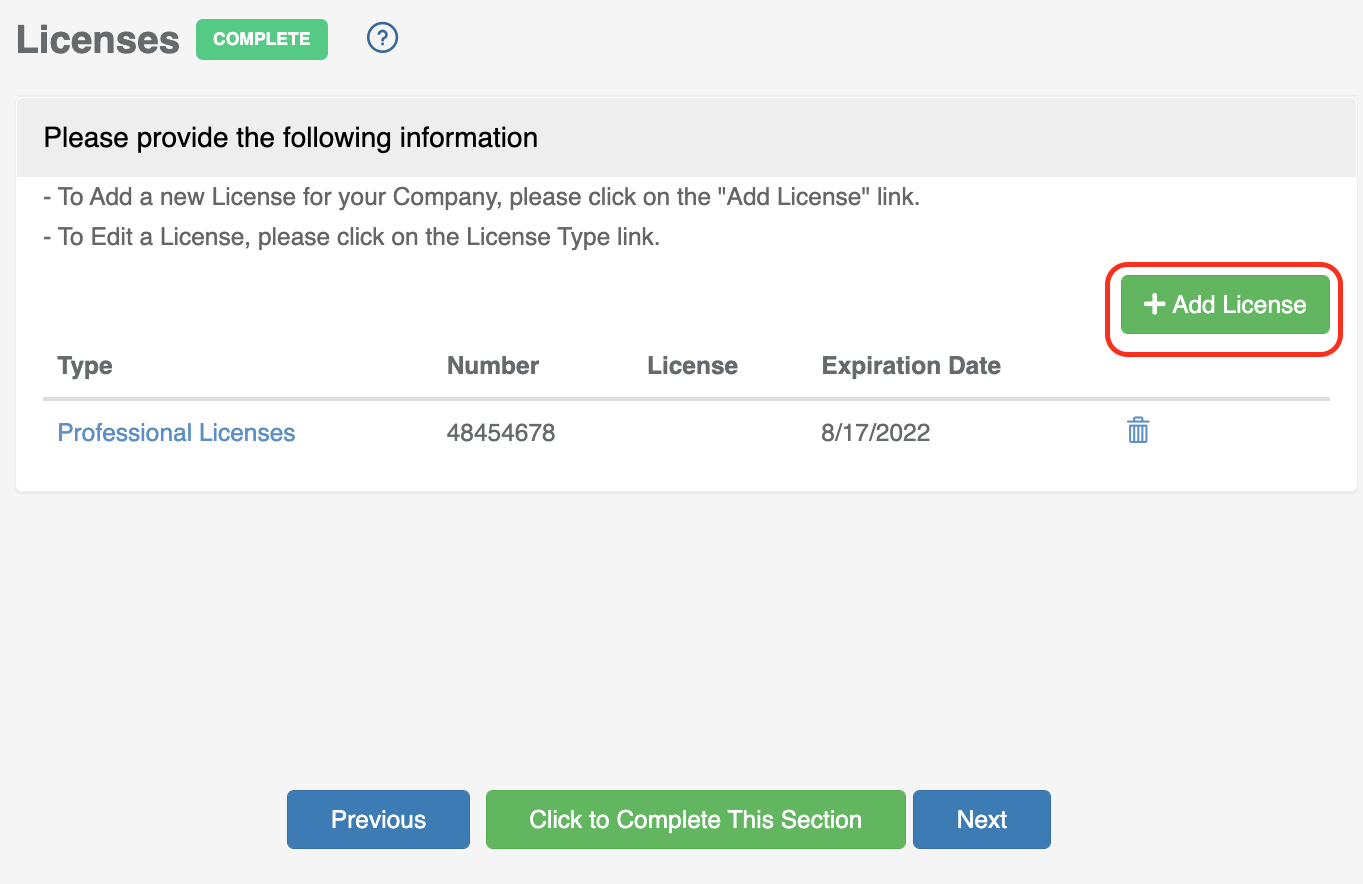Open the help question mark icon

(x=382, y=38)
